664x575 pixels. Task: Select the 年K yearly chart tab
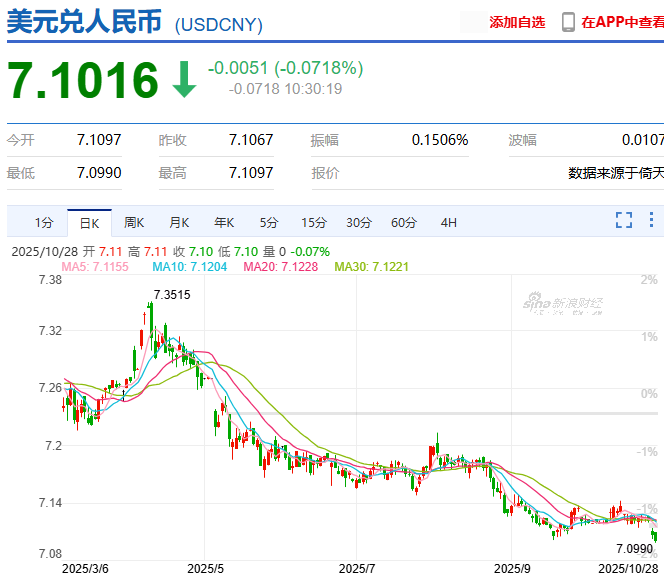point(223,222)
